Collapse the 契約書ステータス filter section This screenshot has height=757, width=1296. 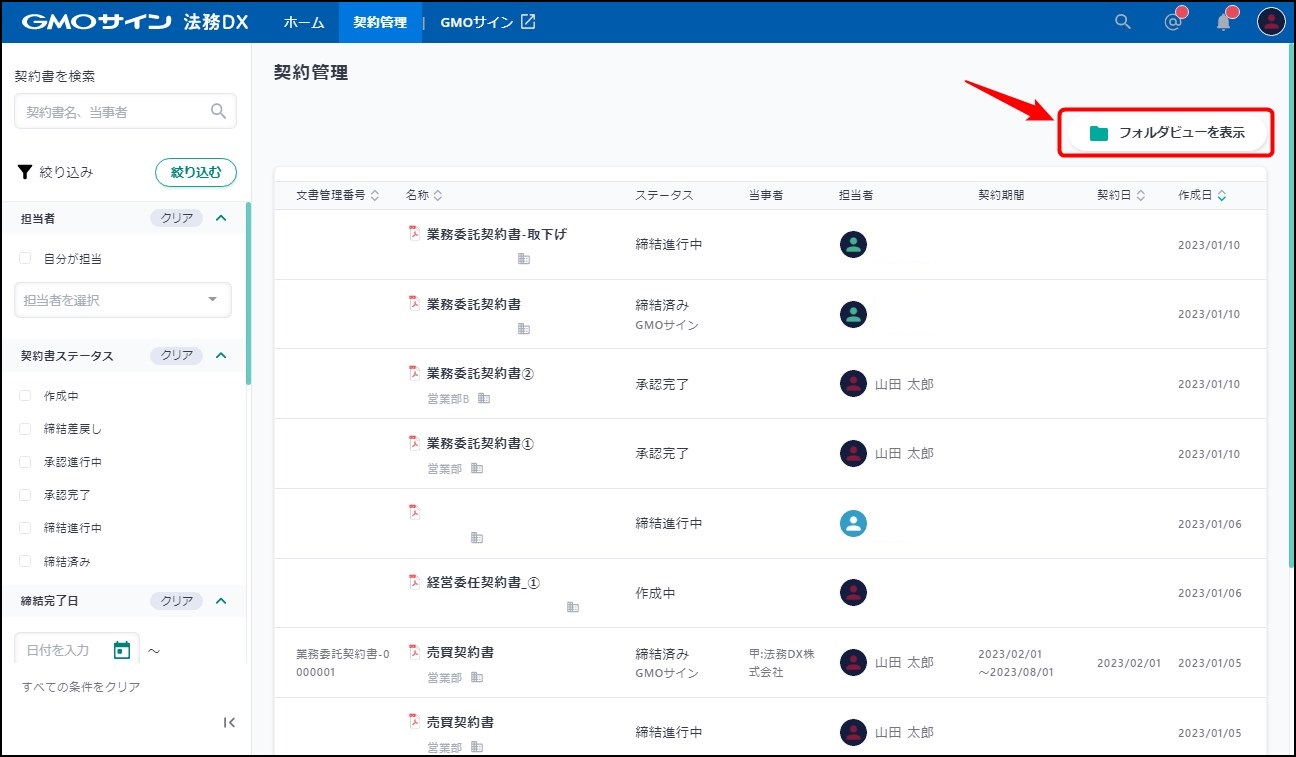222,355
